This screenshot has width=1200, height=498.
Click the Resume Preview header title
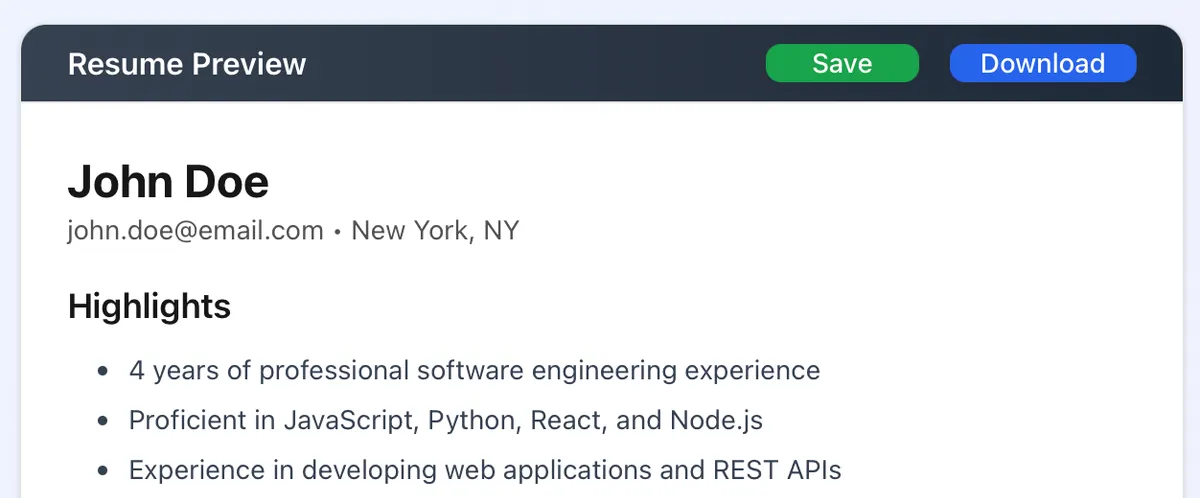point(187,64)
